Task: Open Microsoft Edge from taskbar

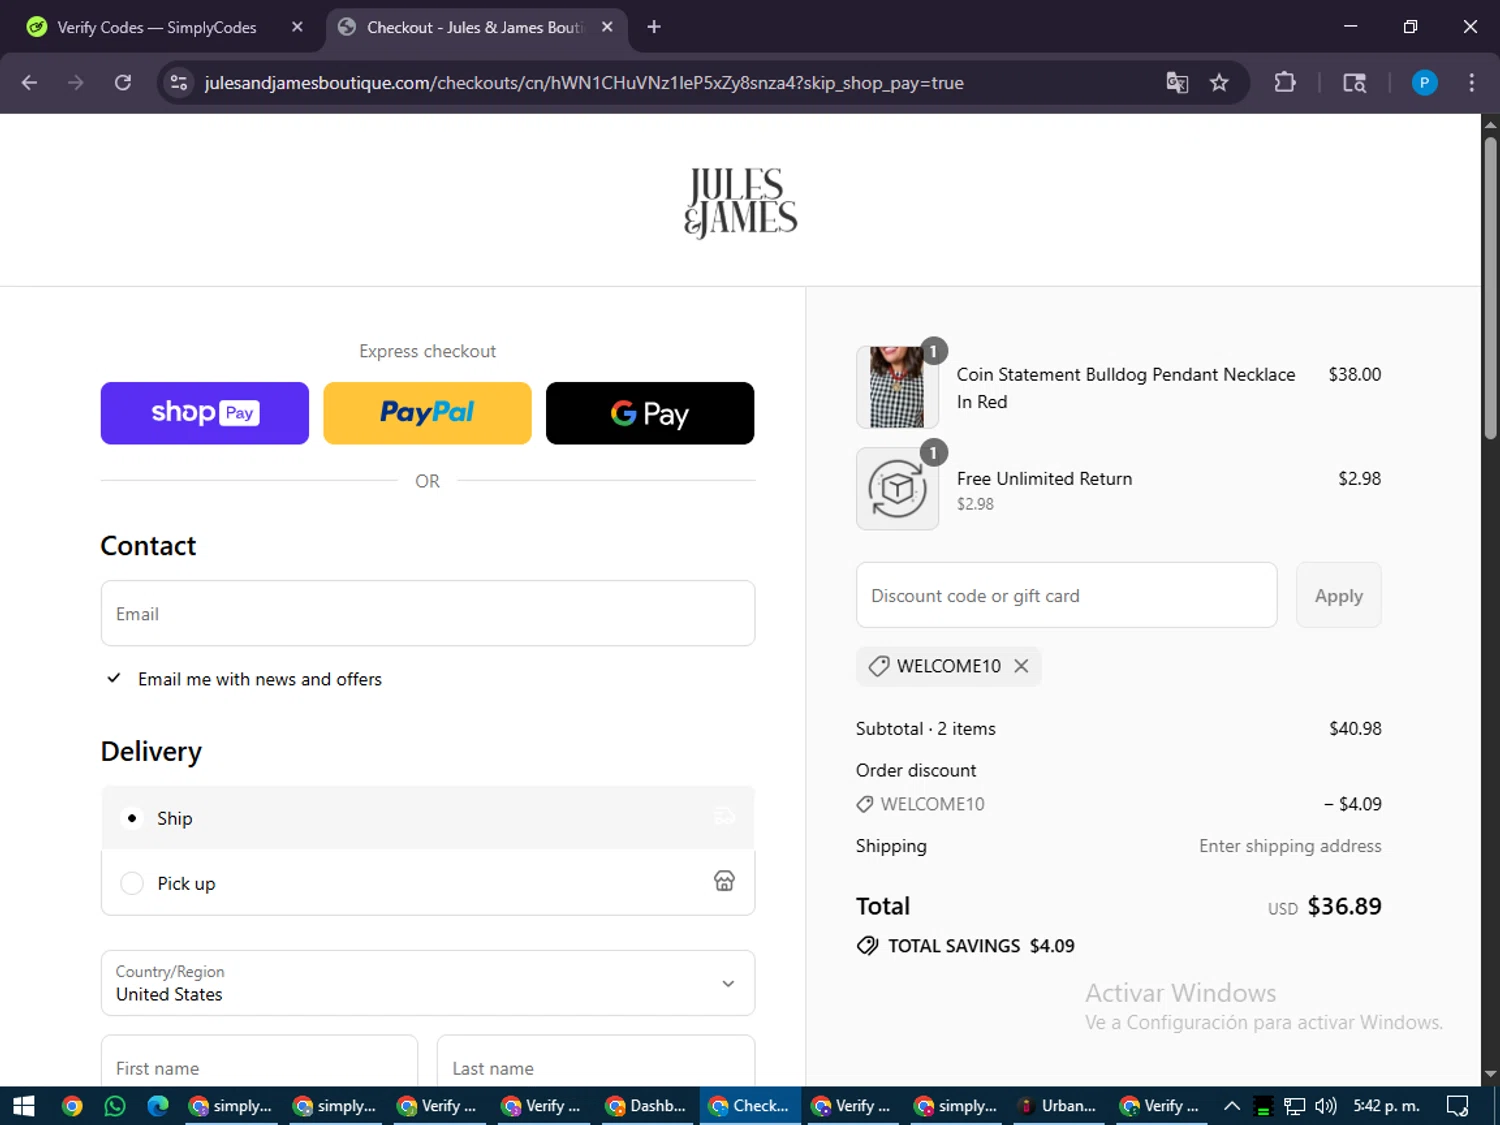Action: click(x=158, y=1106)
